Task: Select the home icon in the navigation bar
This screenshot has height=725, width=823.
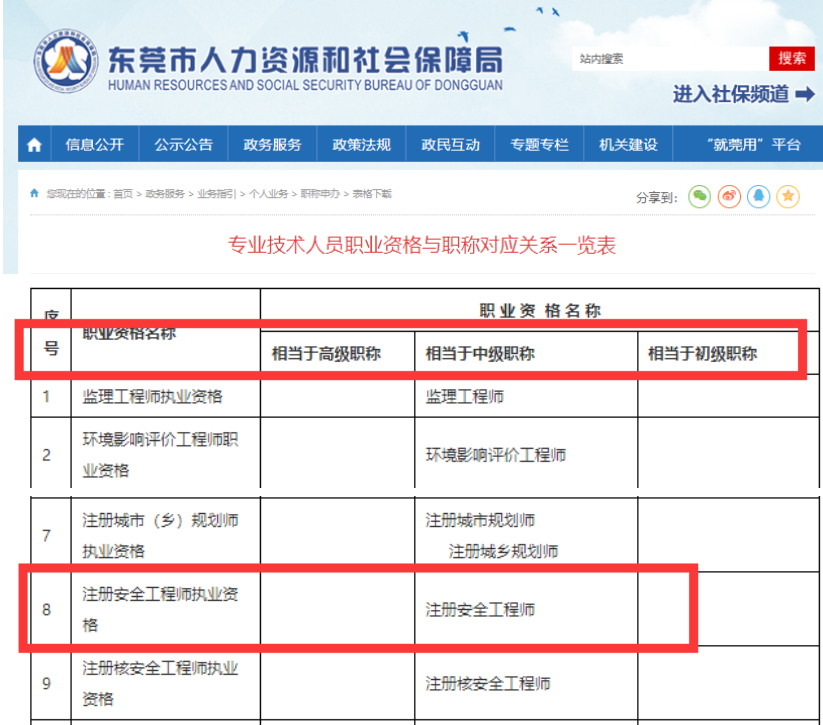Action: point(33,143)
